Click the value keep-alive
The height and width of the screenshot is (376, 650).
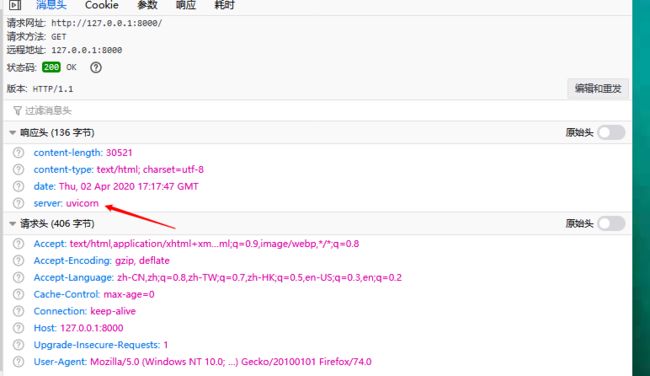pos(113,311)
